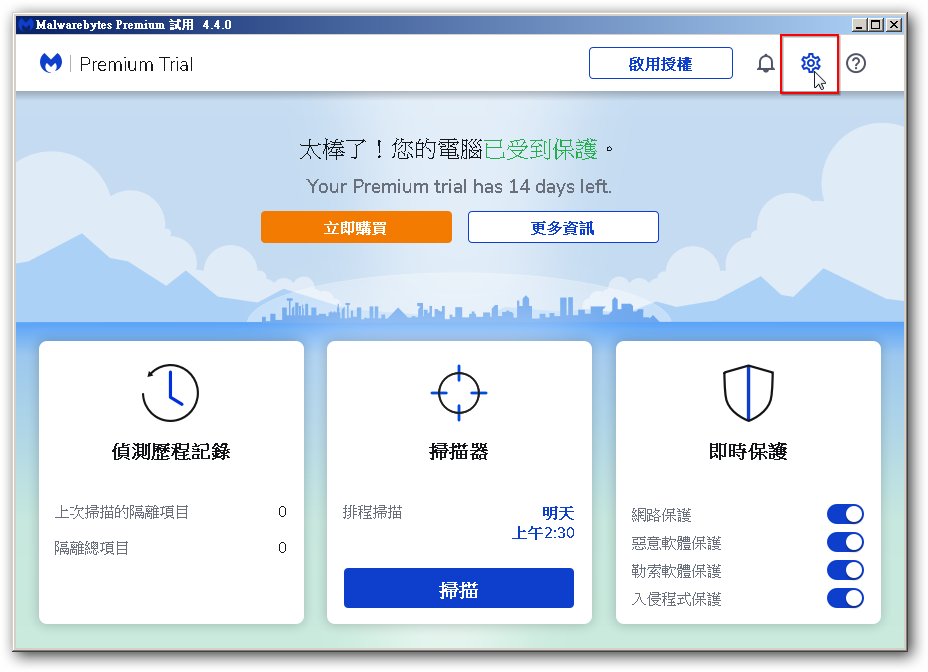Open notifications with the bell icon
The height and width of the screenshot is (672, 928).
click(765, 64)
